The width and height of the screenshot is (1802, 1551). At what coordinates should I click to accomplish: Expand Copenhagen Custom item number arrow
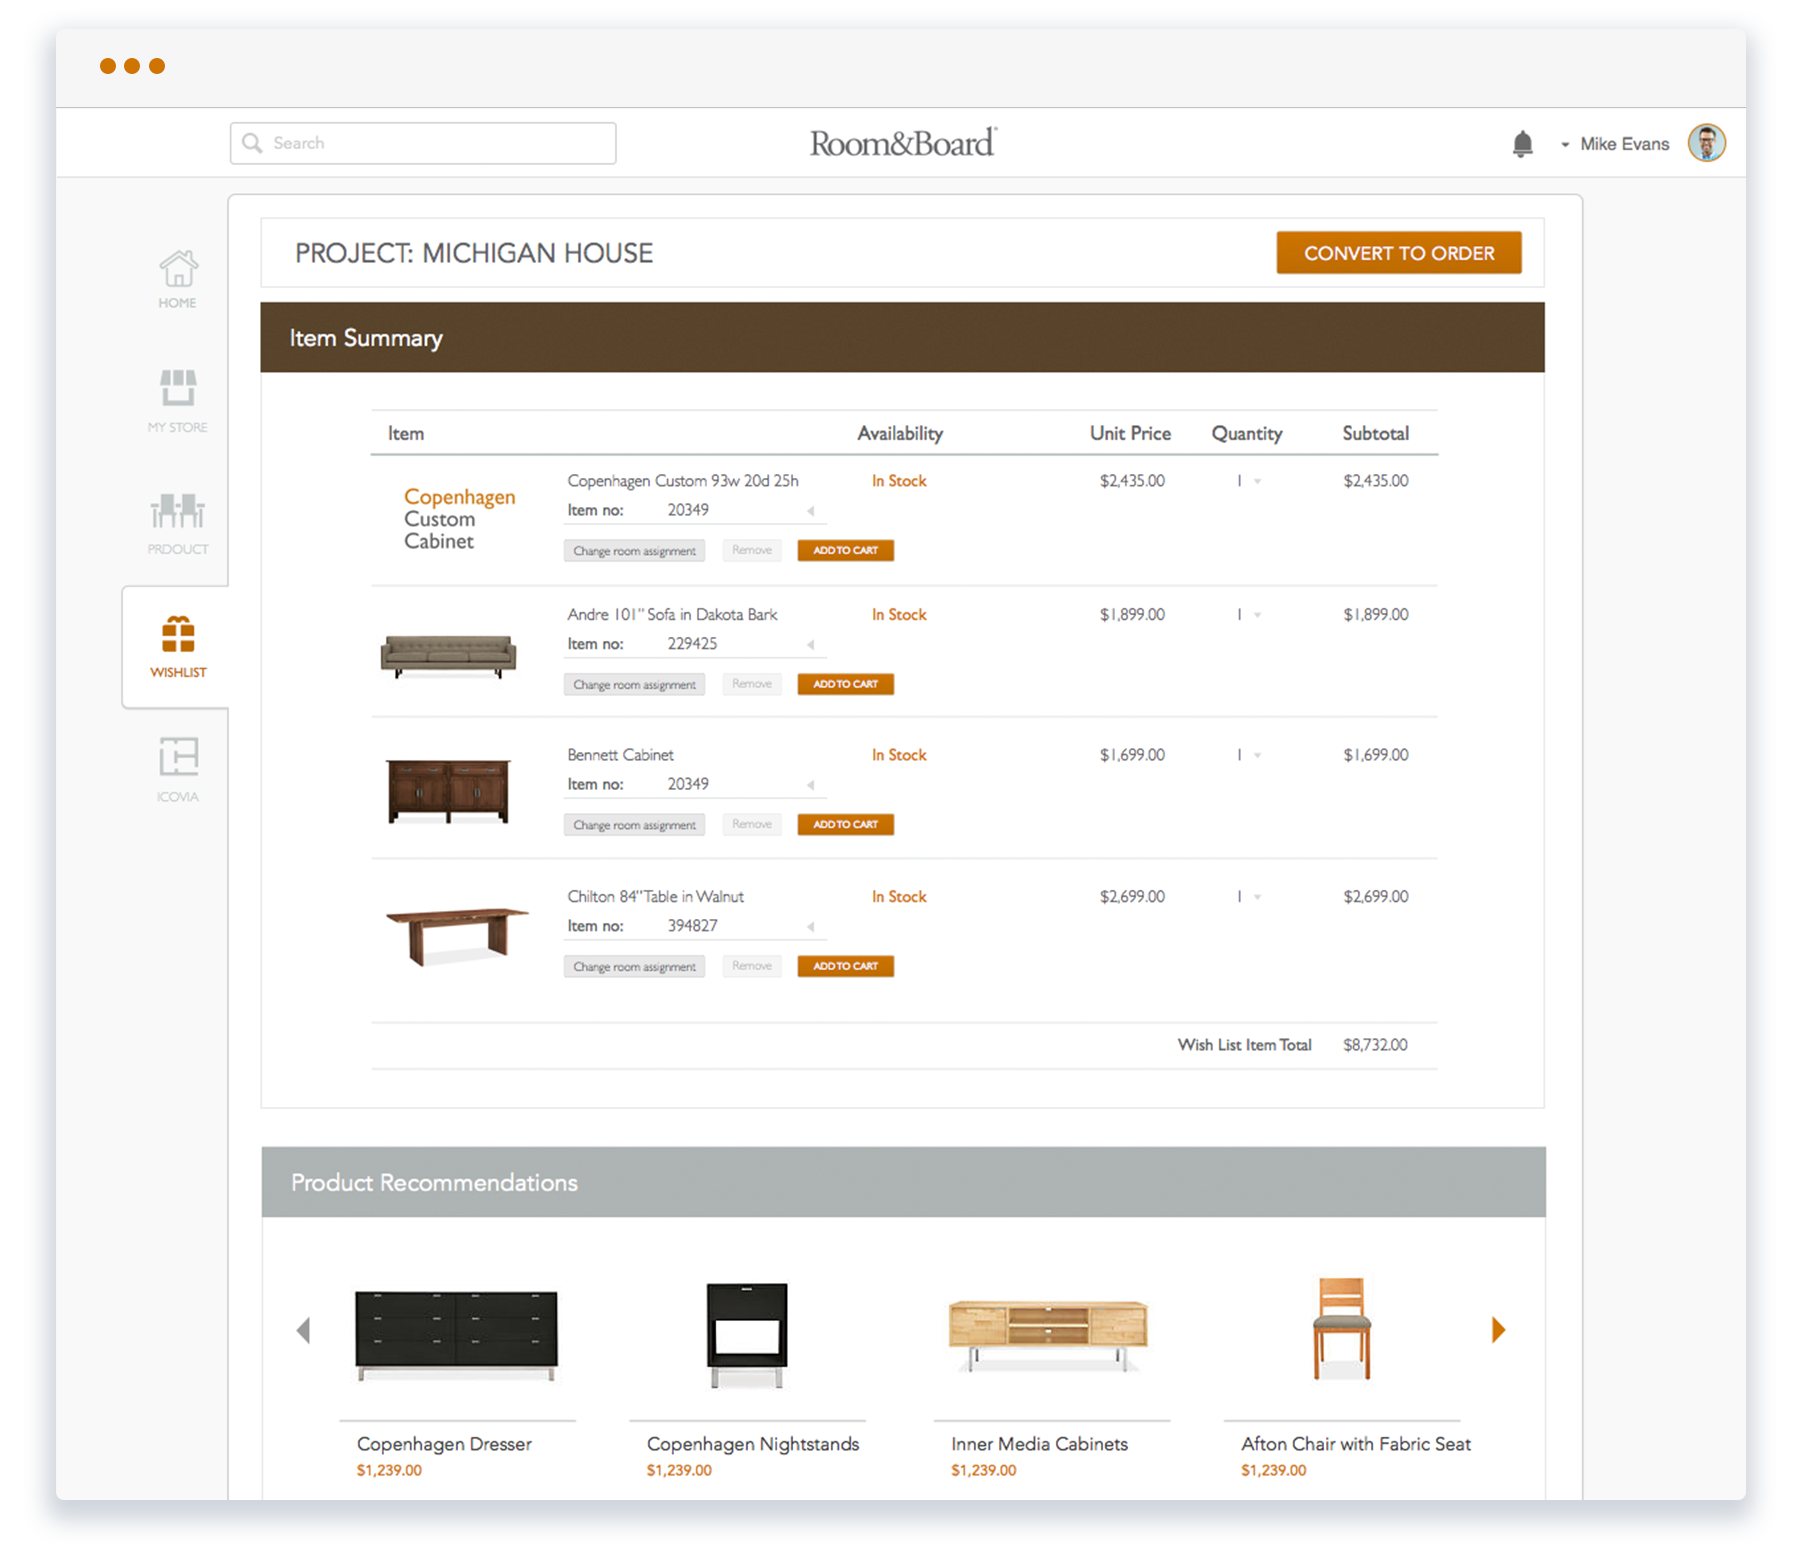click(x=811, y=511)
